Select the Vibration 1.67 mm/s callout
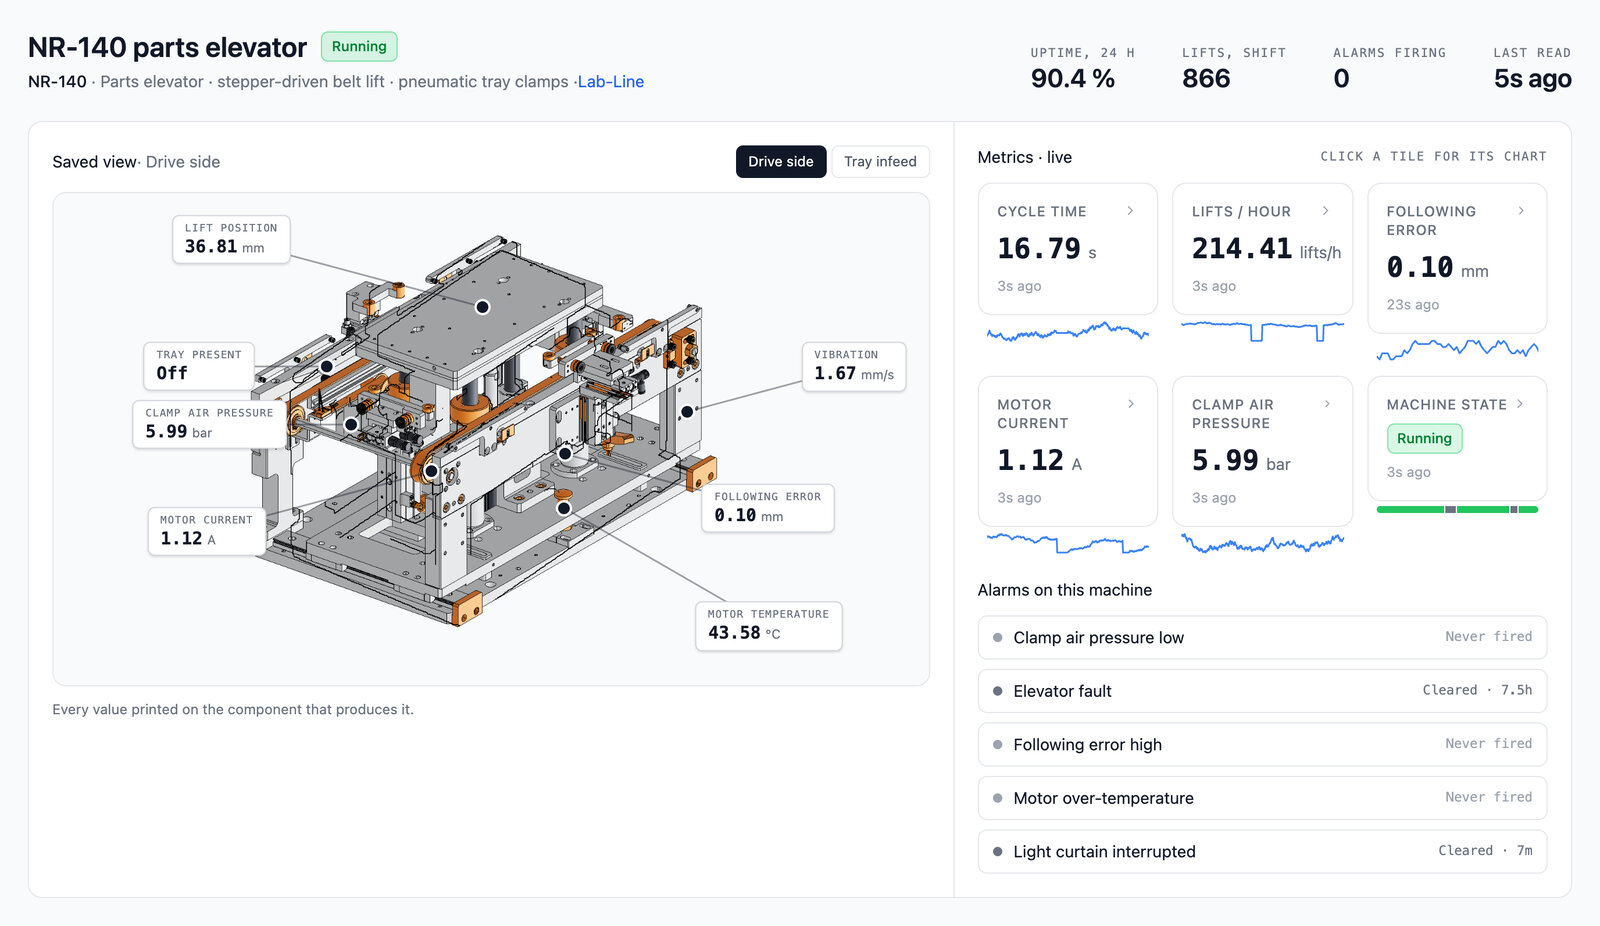Image resolution: width=1600 pixels, height=926 pixels. tap(854, 365)
